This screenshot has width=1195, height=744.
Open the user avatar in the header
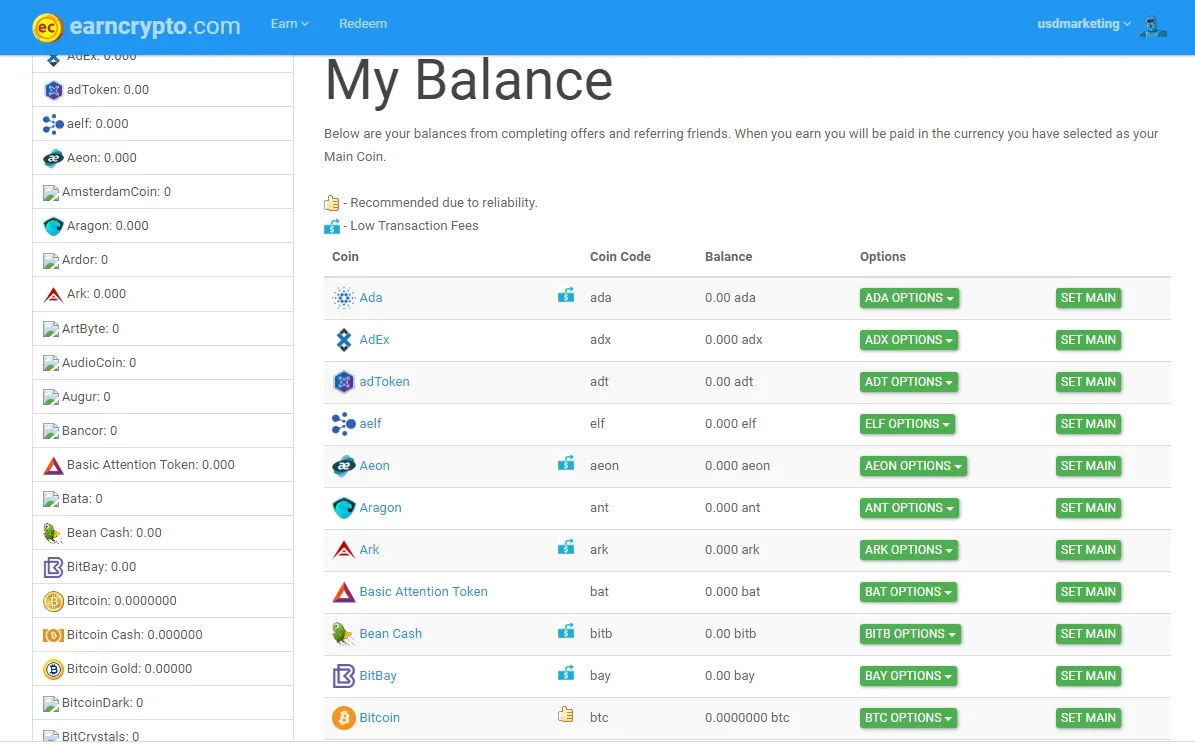point(1153,27)
